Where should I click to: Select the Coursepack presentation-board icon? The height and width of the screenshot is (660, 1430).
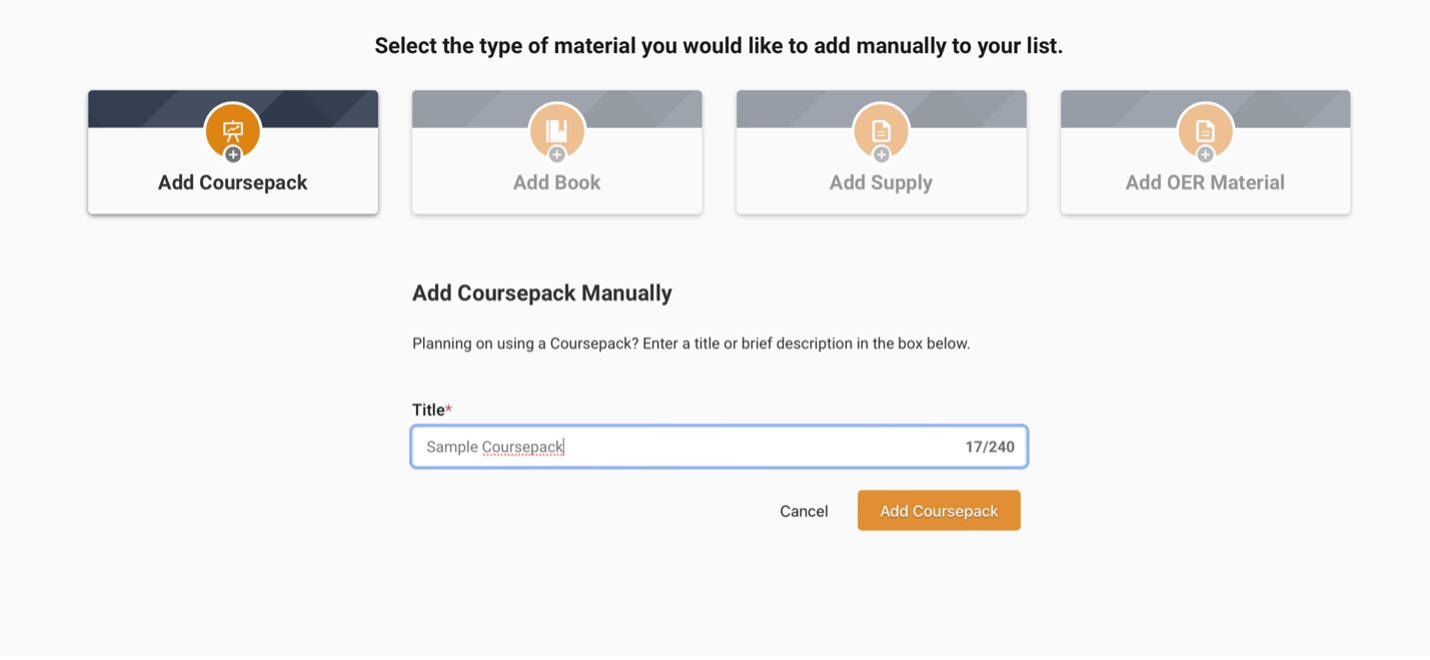point(232,128)
